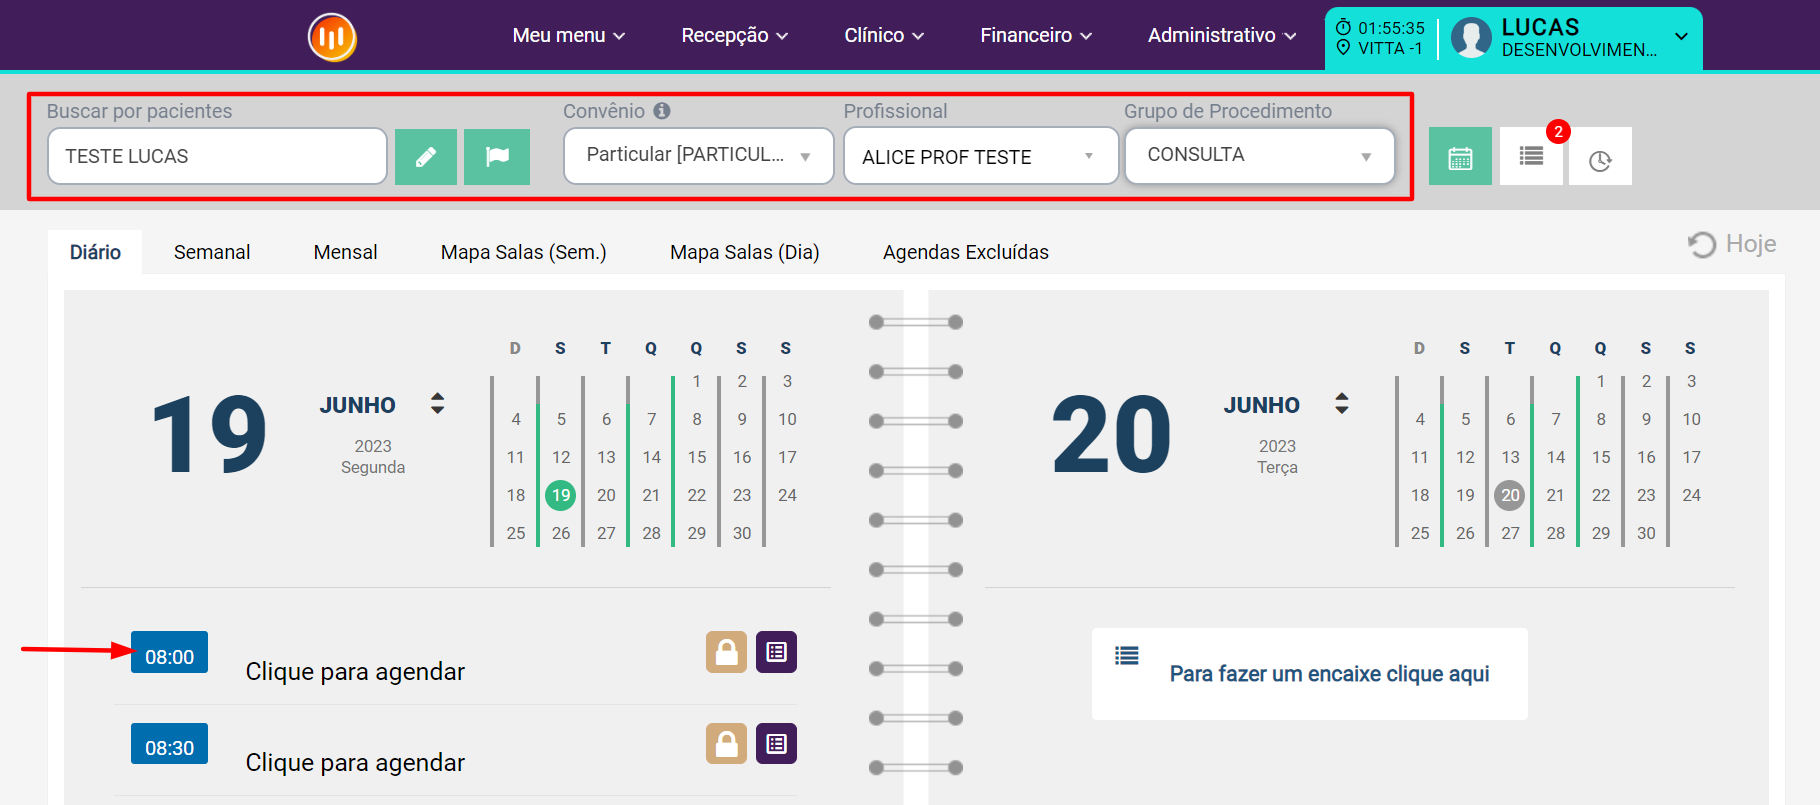Screen dimensions: 1820x805
Task: Click the stopwatch timer 01:55:35
Action: 1380,28
